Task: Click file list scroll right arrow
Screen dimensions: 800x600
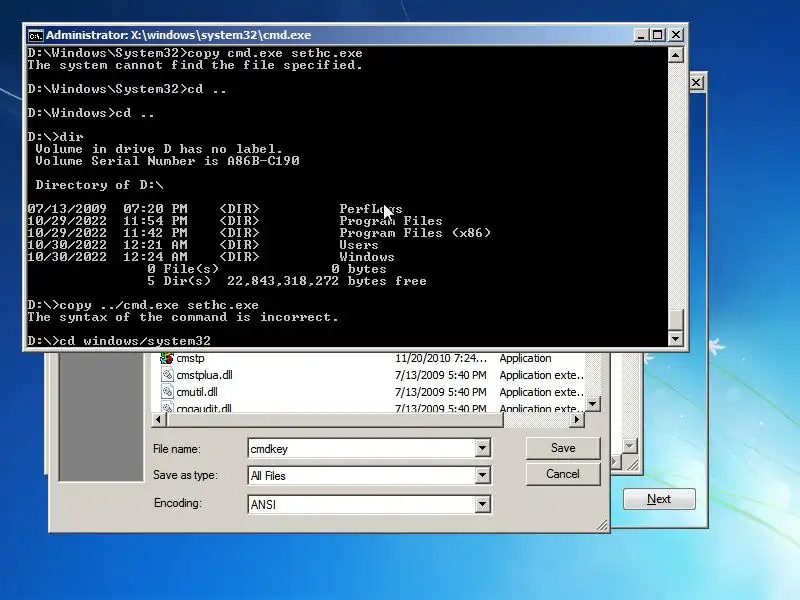Action: 577,419
